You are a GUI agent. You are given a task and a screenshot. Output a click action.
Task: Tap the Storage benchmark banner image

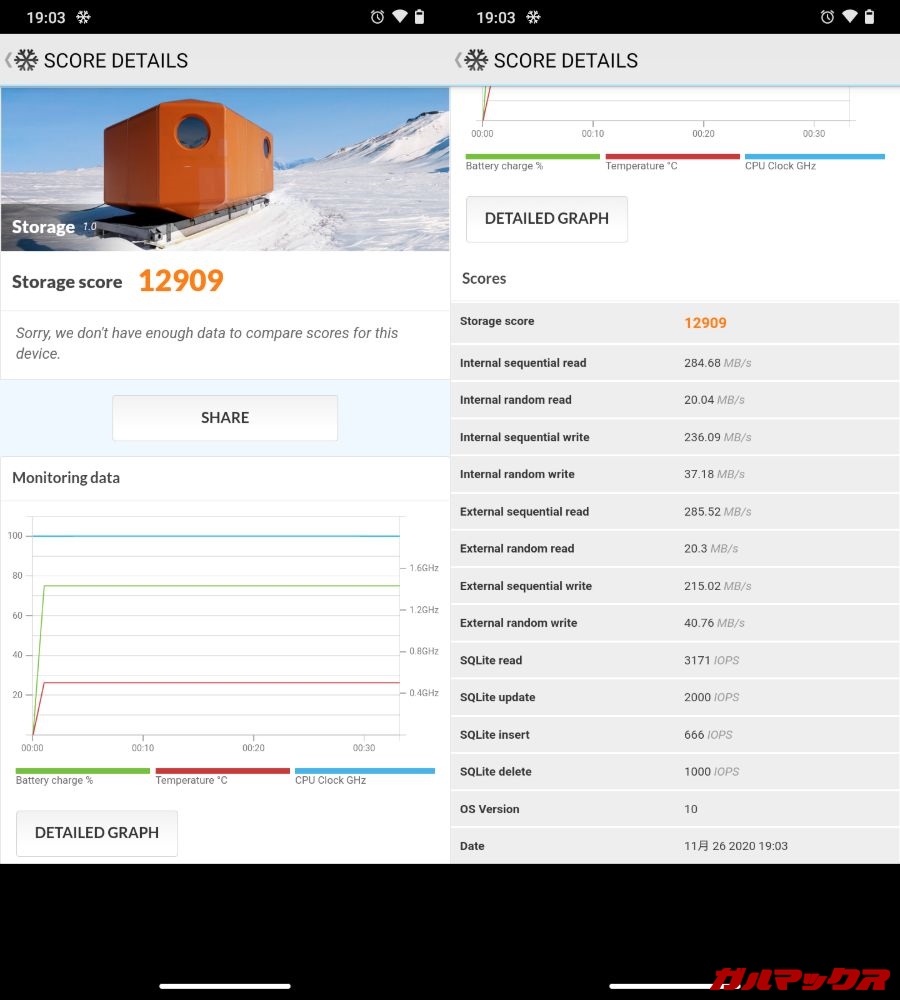225,168
